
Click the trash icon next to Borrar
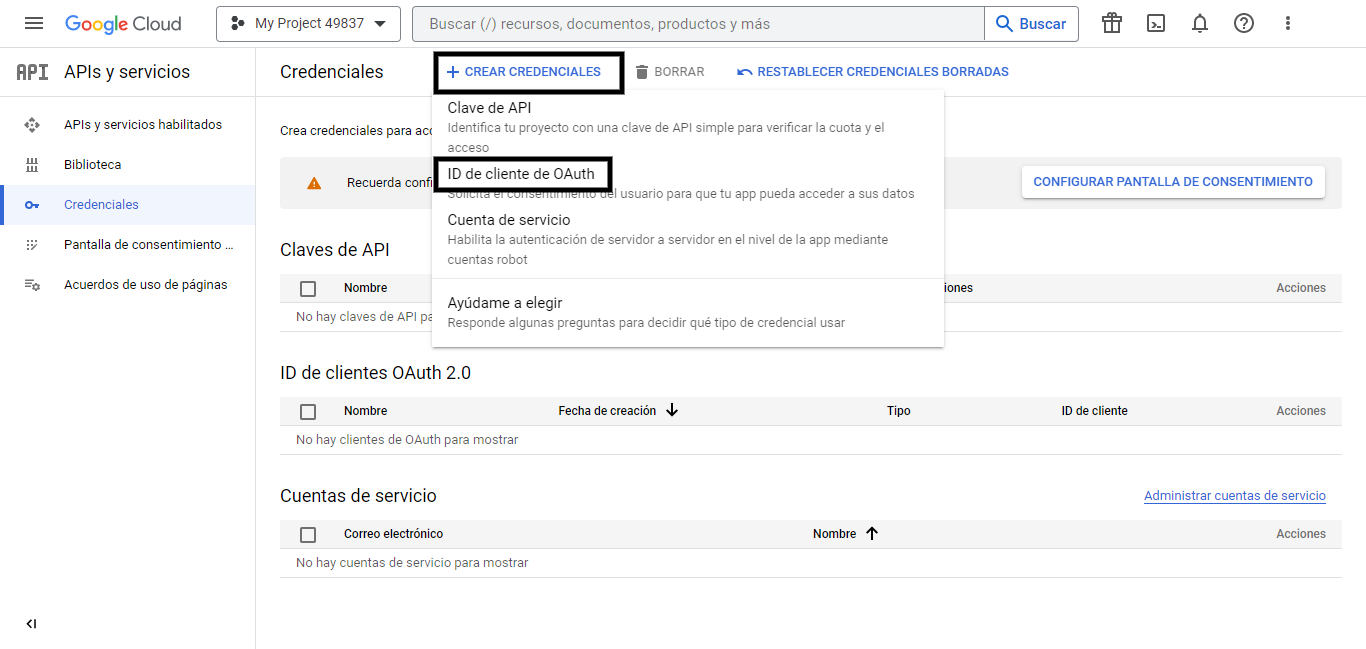[642, 72]
